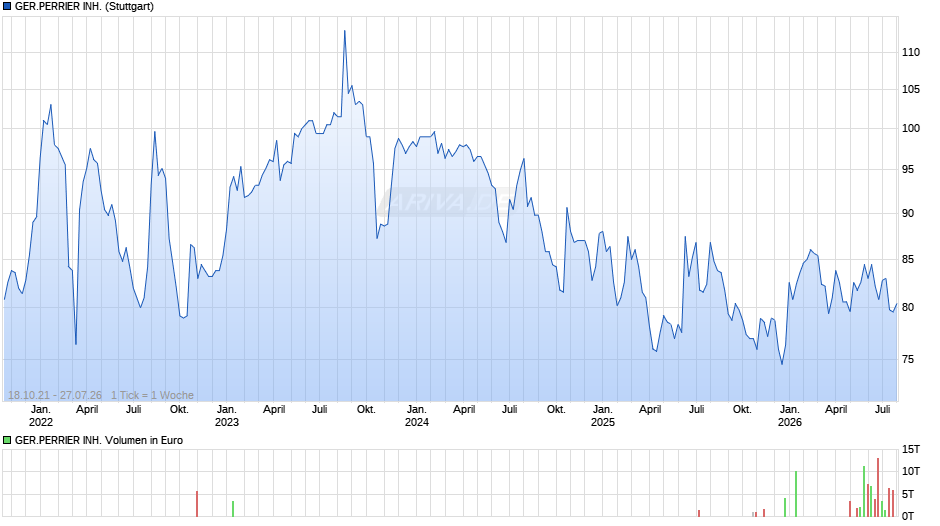Click the 5T volume axis label
The width and height of the screenshot is (940, 526).
pyautogui.click(x=908, y=494)
